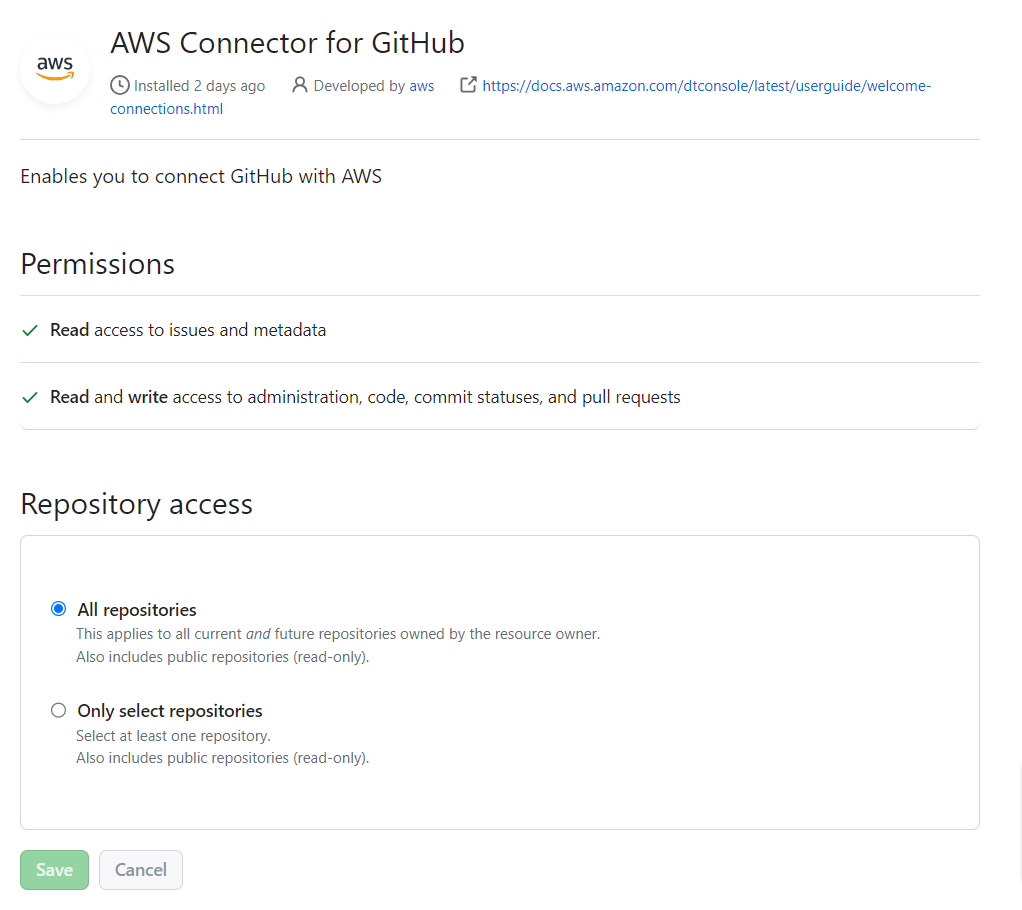
Task: Click the Only select repositories label
Action: [x=170, y=711]
